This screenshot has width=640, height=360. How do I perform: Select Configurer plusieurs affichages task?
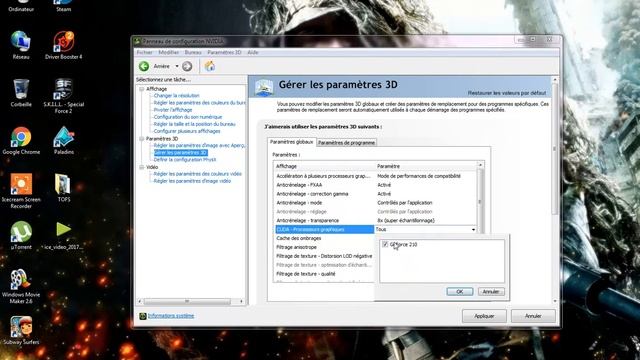(x=187, y=131)
